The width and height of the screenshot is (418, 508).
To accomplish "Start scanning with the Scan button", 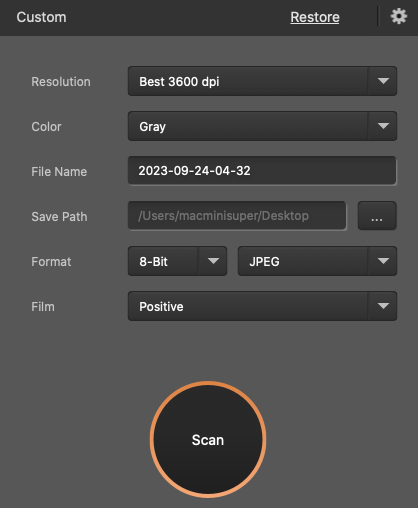I will pyautogui.click(x=208, y=440).
